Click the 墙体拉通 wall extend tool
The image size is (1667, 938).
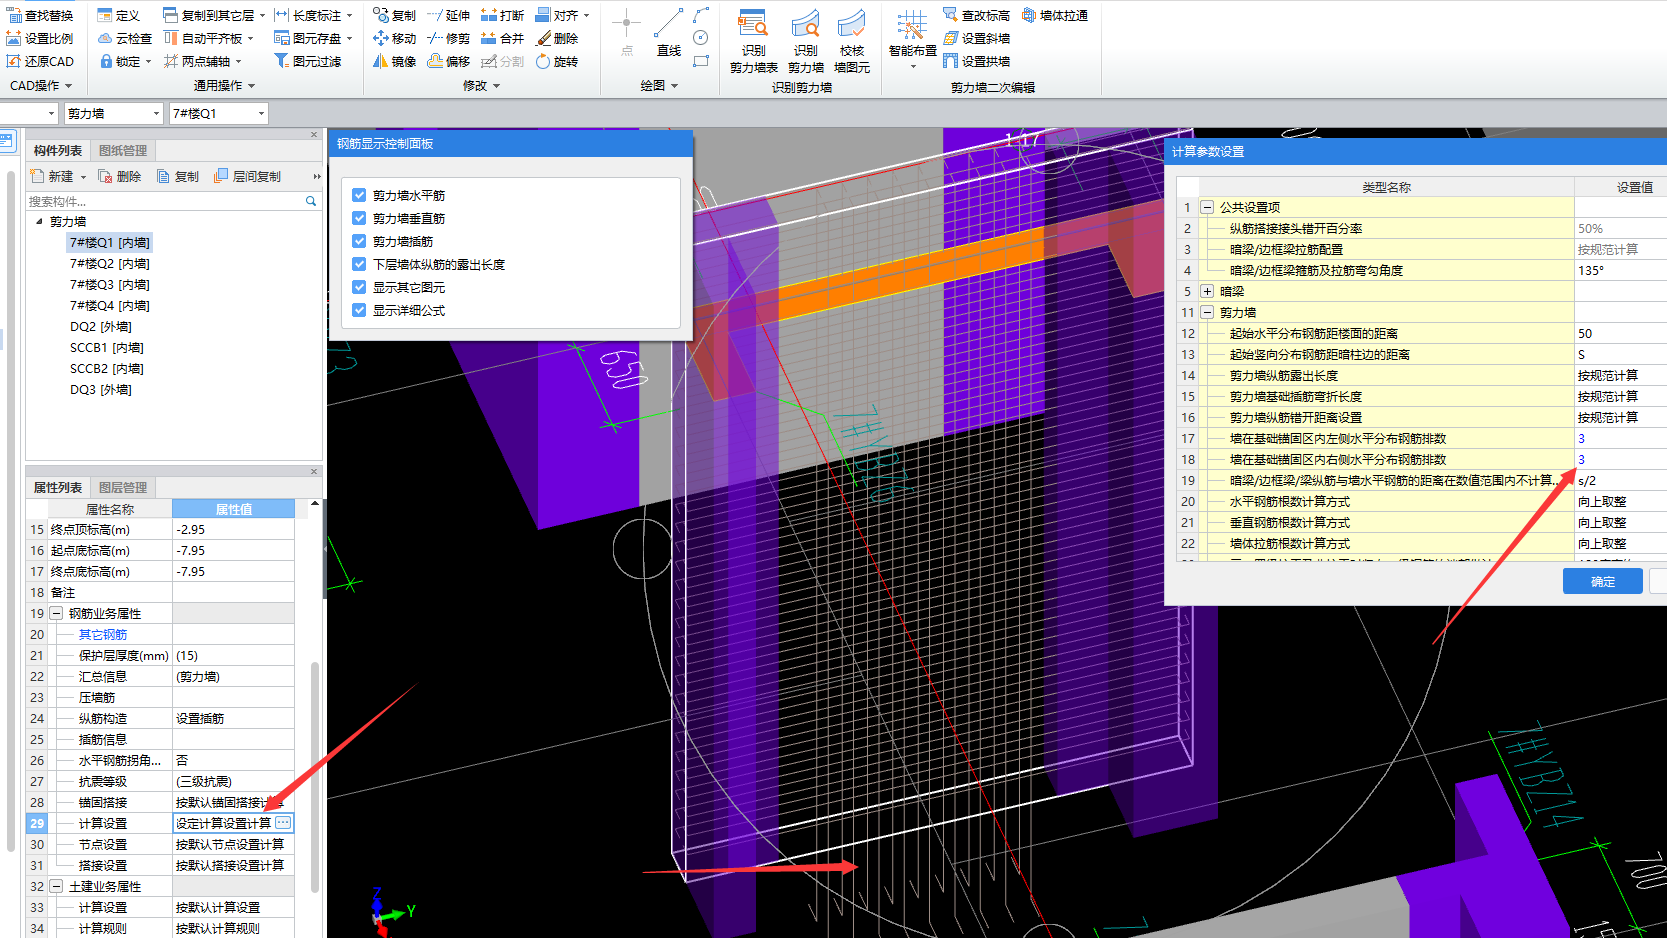(x=1055, y=15)
